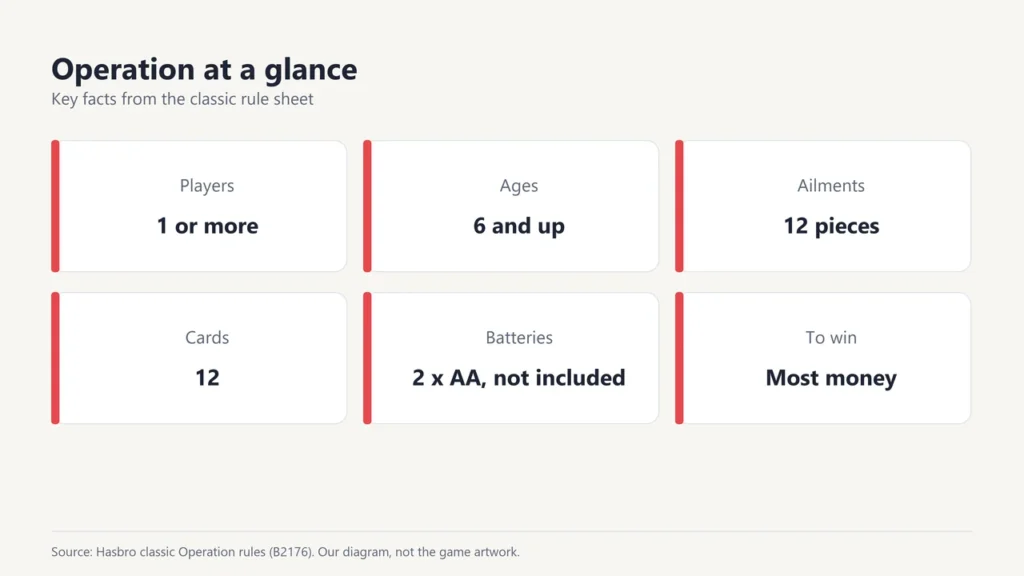Click the Players card

click(x=199, y=206)
